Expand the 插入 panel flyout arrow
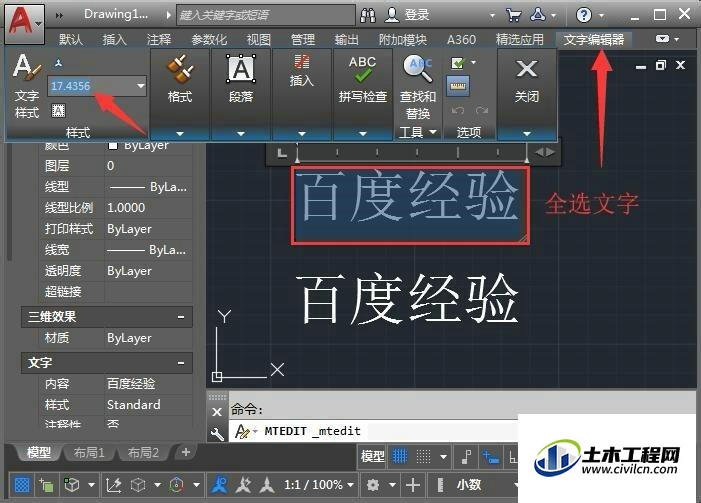701x503 pixels. pyautogui.click(x=302, y=134)
